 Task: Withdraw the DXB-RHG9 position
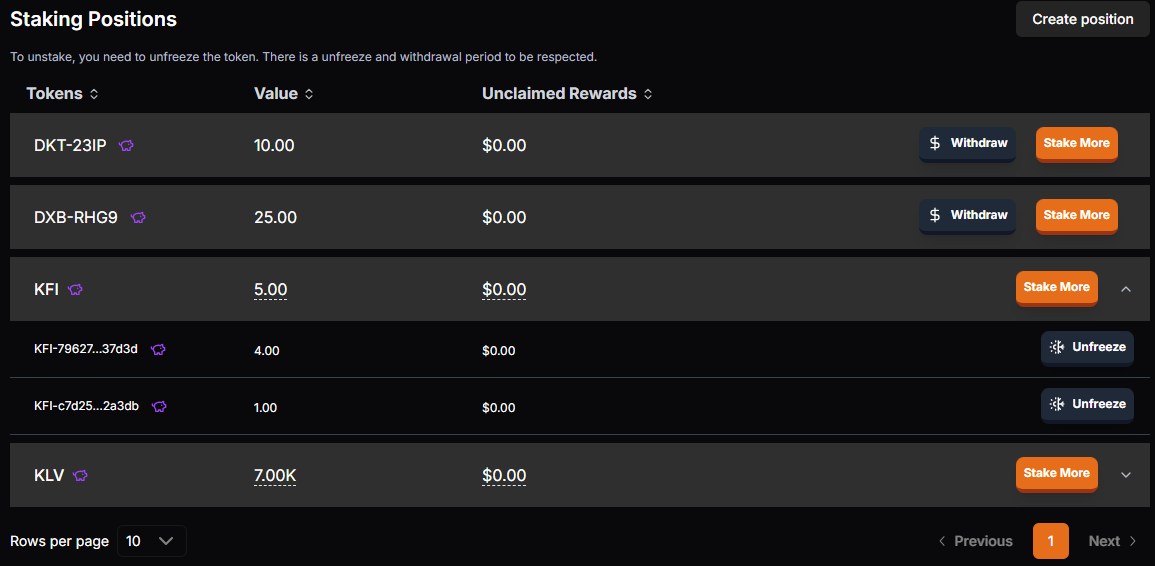point(967,216)
